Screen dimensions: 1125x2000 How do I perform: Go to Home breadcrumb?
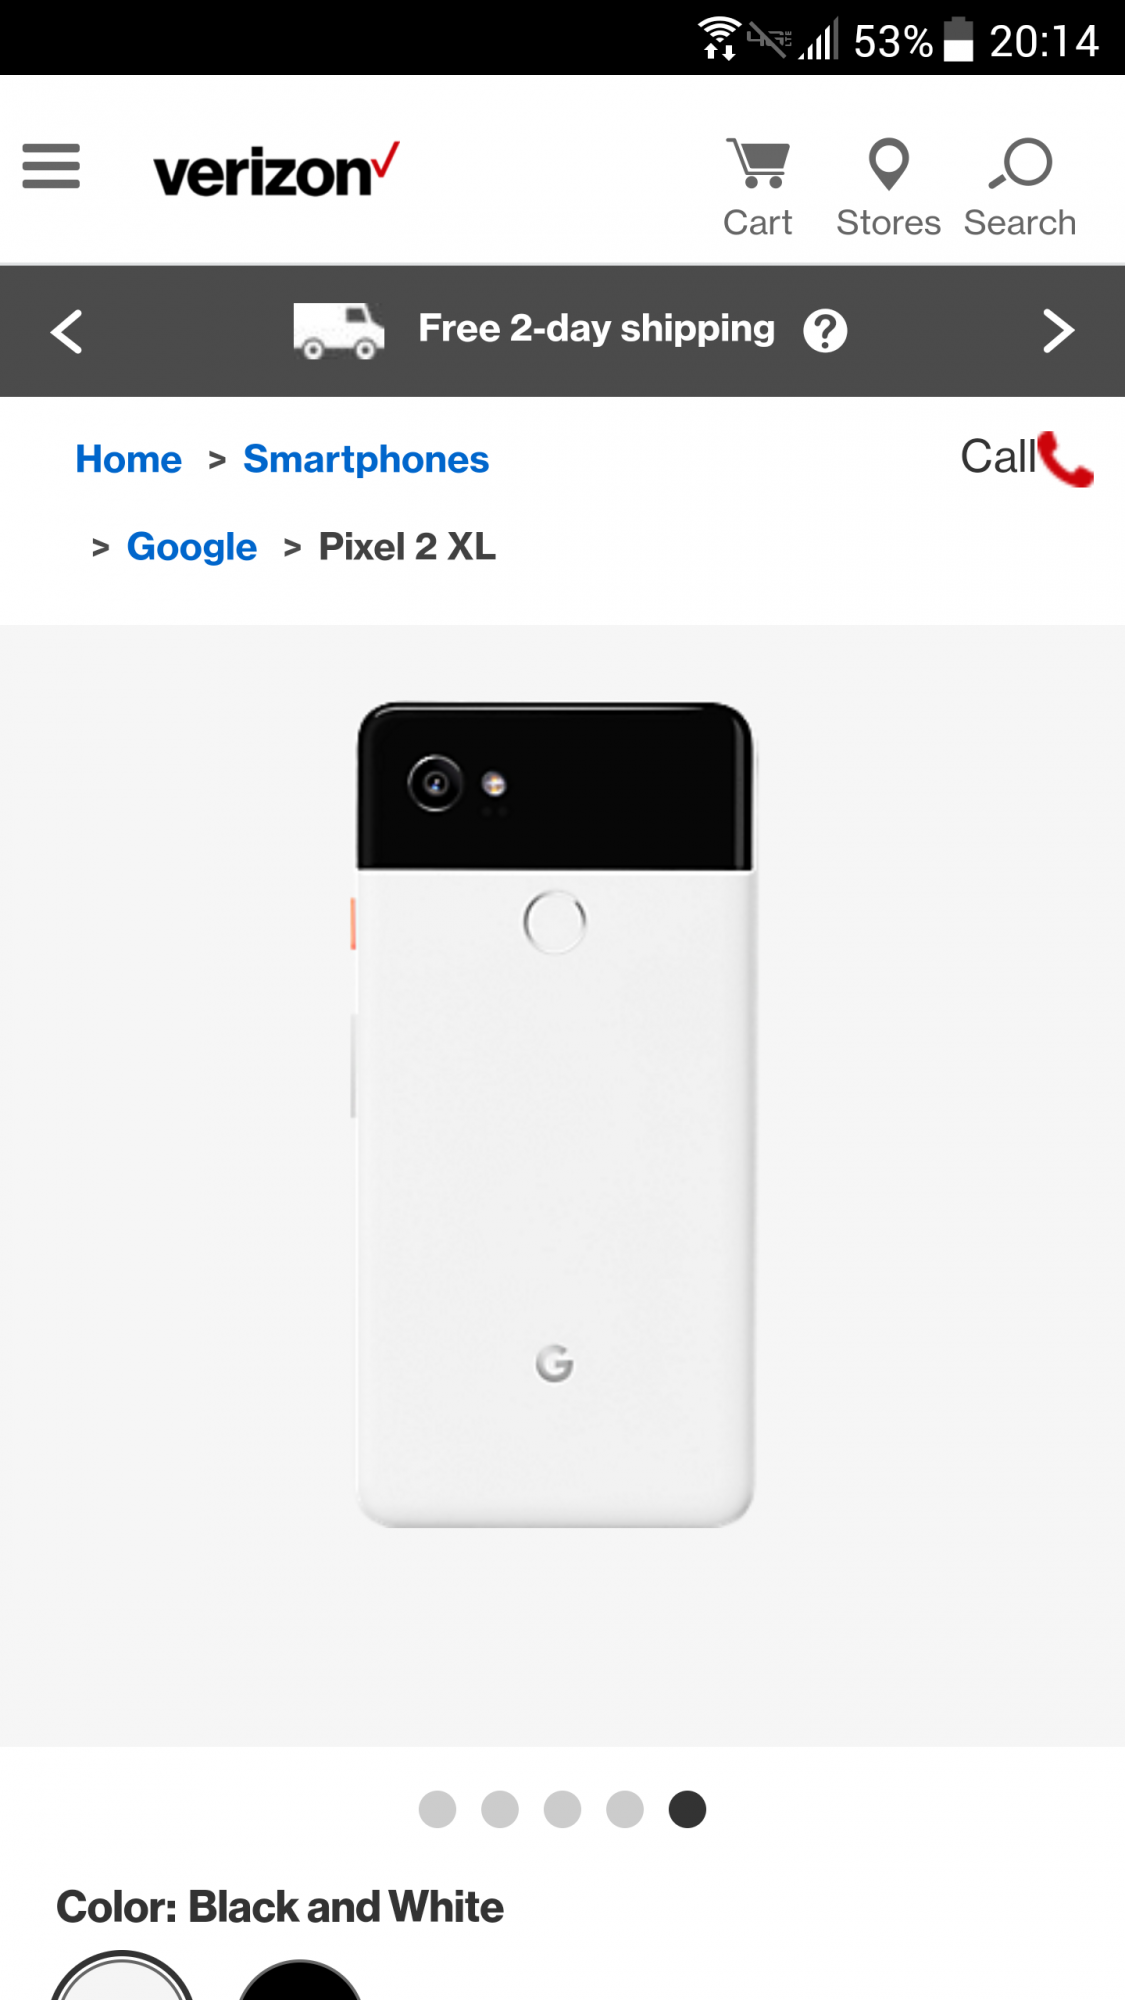click(x=129, y=459)
